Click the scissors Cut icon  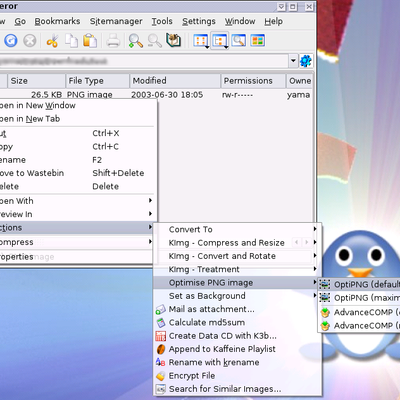(x=52, y=41)
